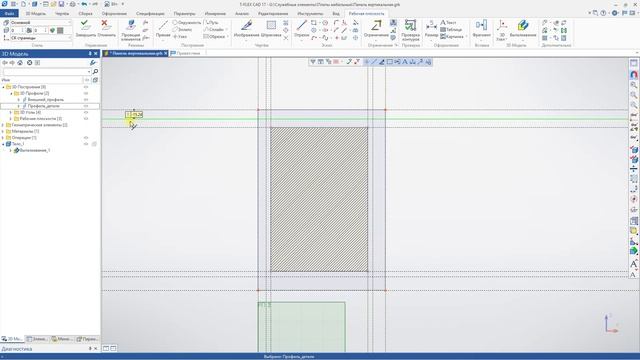Open the Ограничение constraint tool

[x=376, y=29]
